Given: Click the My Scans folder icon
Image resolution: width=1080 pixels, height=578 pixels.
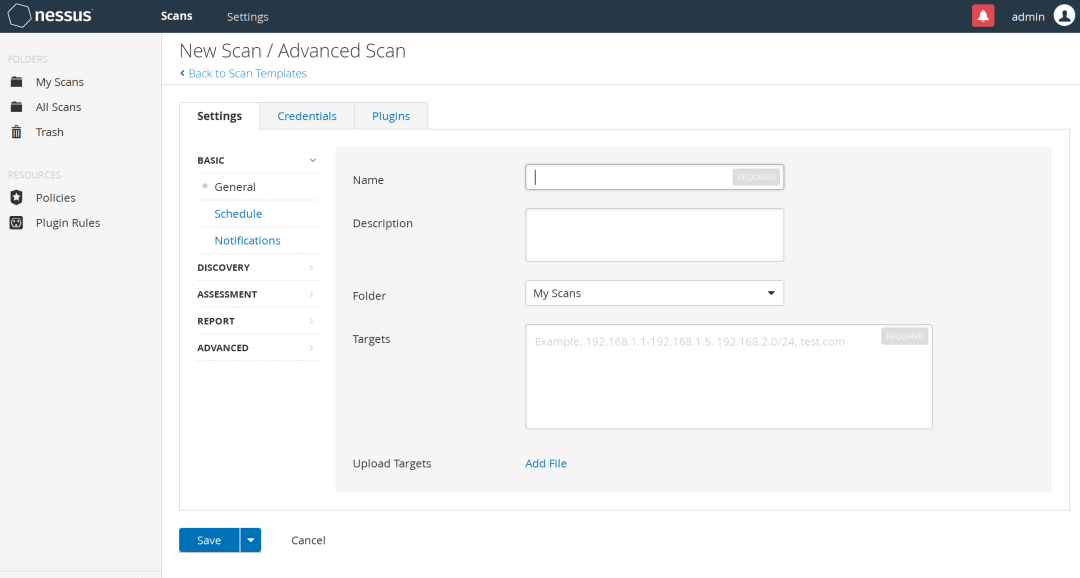Looking at the screenshot, I should (x=17, y=82).
